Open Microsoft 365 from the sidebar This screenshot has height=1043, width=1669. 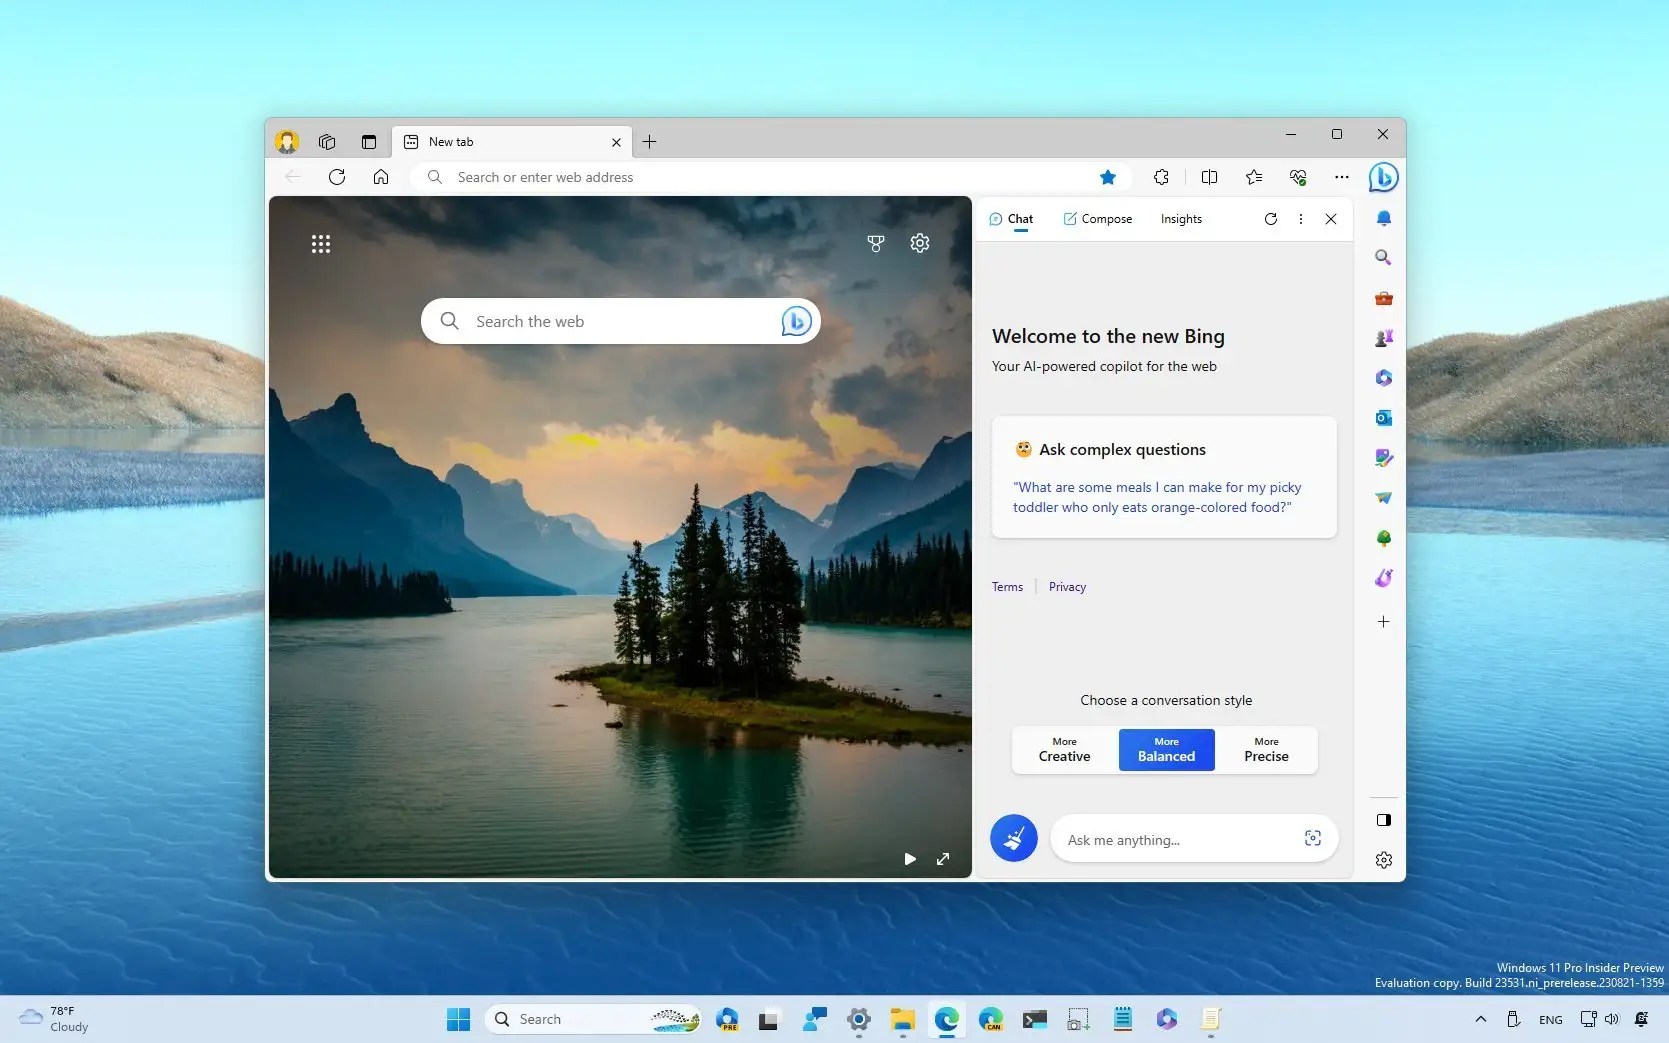1383,378
